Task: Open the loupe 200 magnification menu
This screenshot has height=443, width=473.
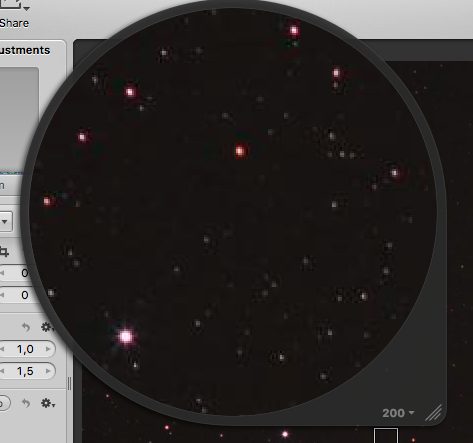Action: pos(398,413)
